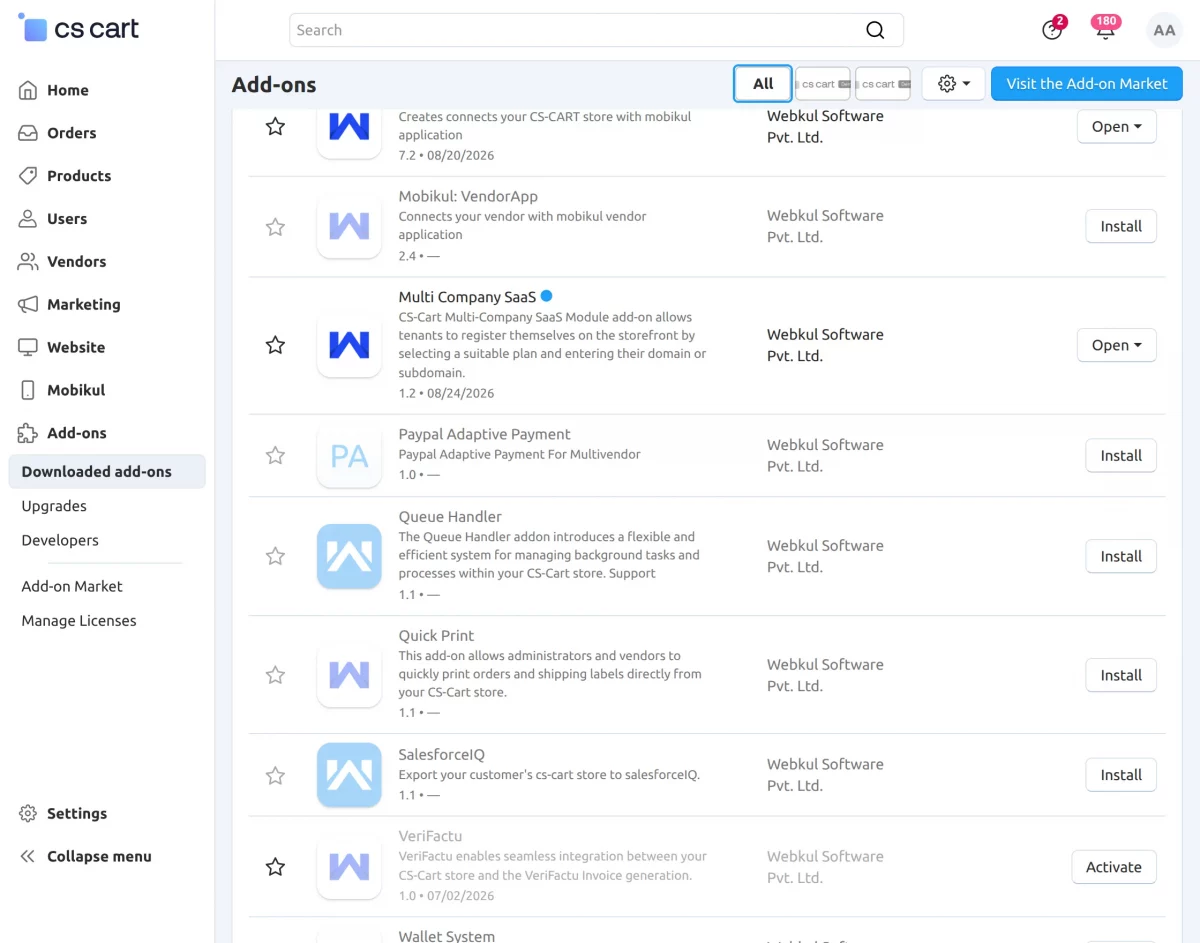
Task: Click the Website monitor icon
Action: point(28,348)
